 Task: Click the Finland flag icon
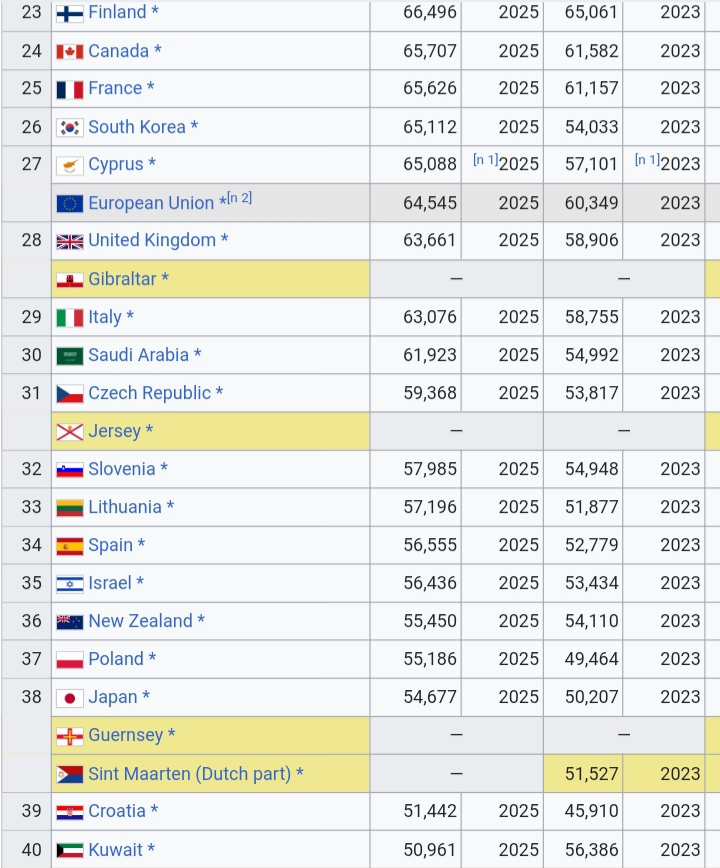70,13
